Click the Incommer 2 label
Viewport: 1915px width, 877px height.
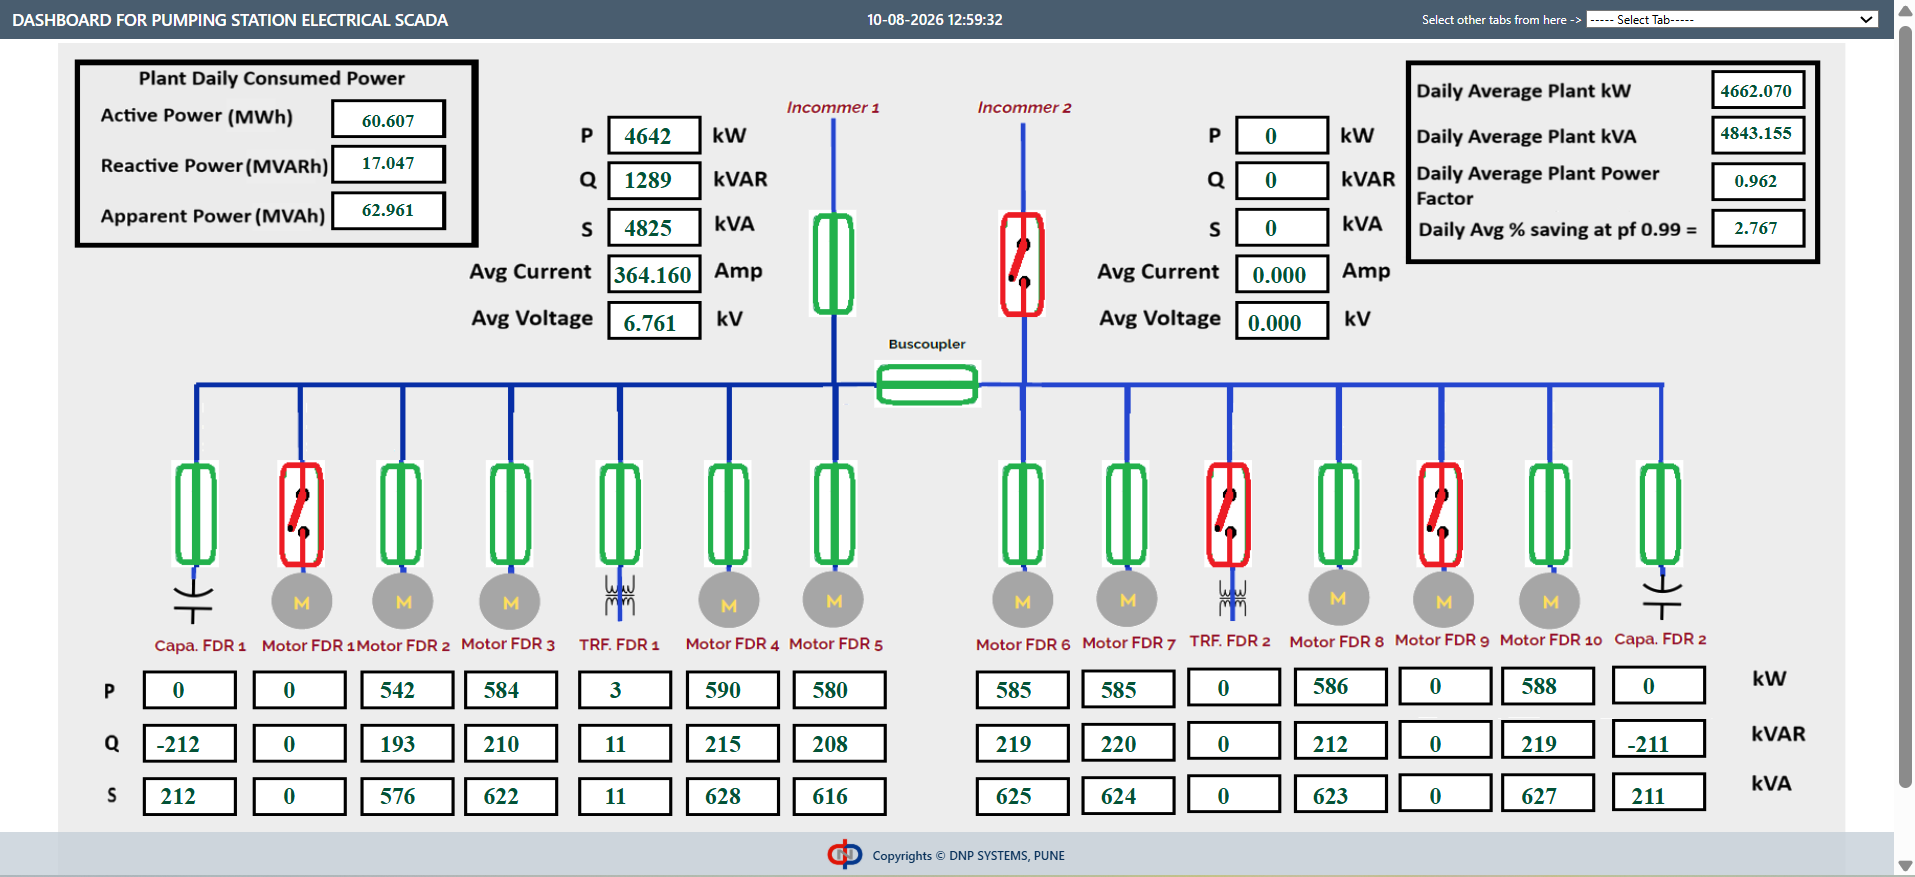pos(1024,107)
